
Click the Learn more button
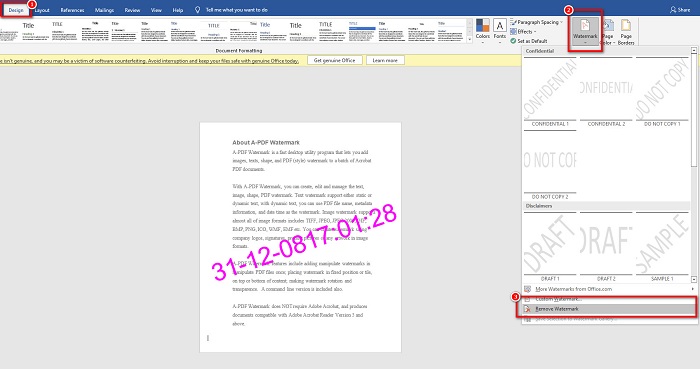[x=385, y=60]
